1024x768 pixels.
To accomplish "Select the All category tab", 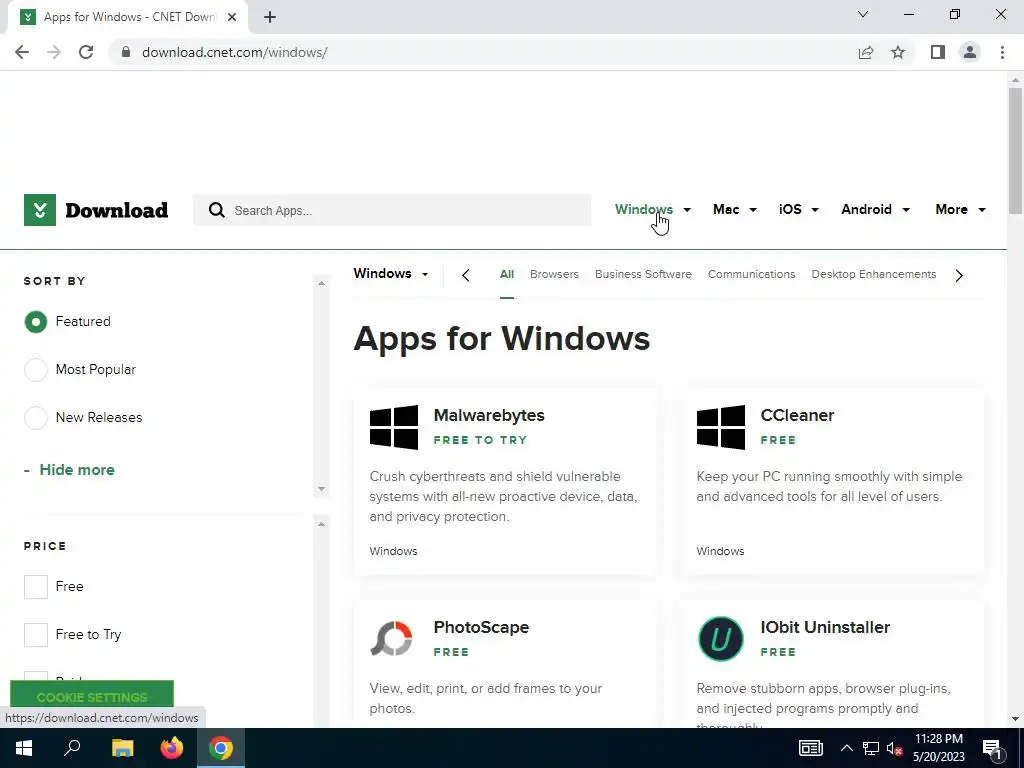I will (x=507, y=274).
